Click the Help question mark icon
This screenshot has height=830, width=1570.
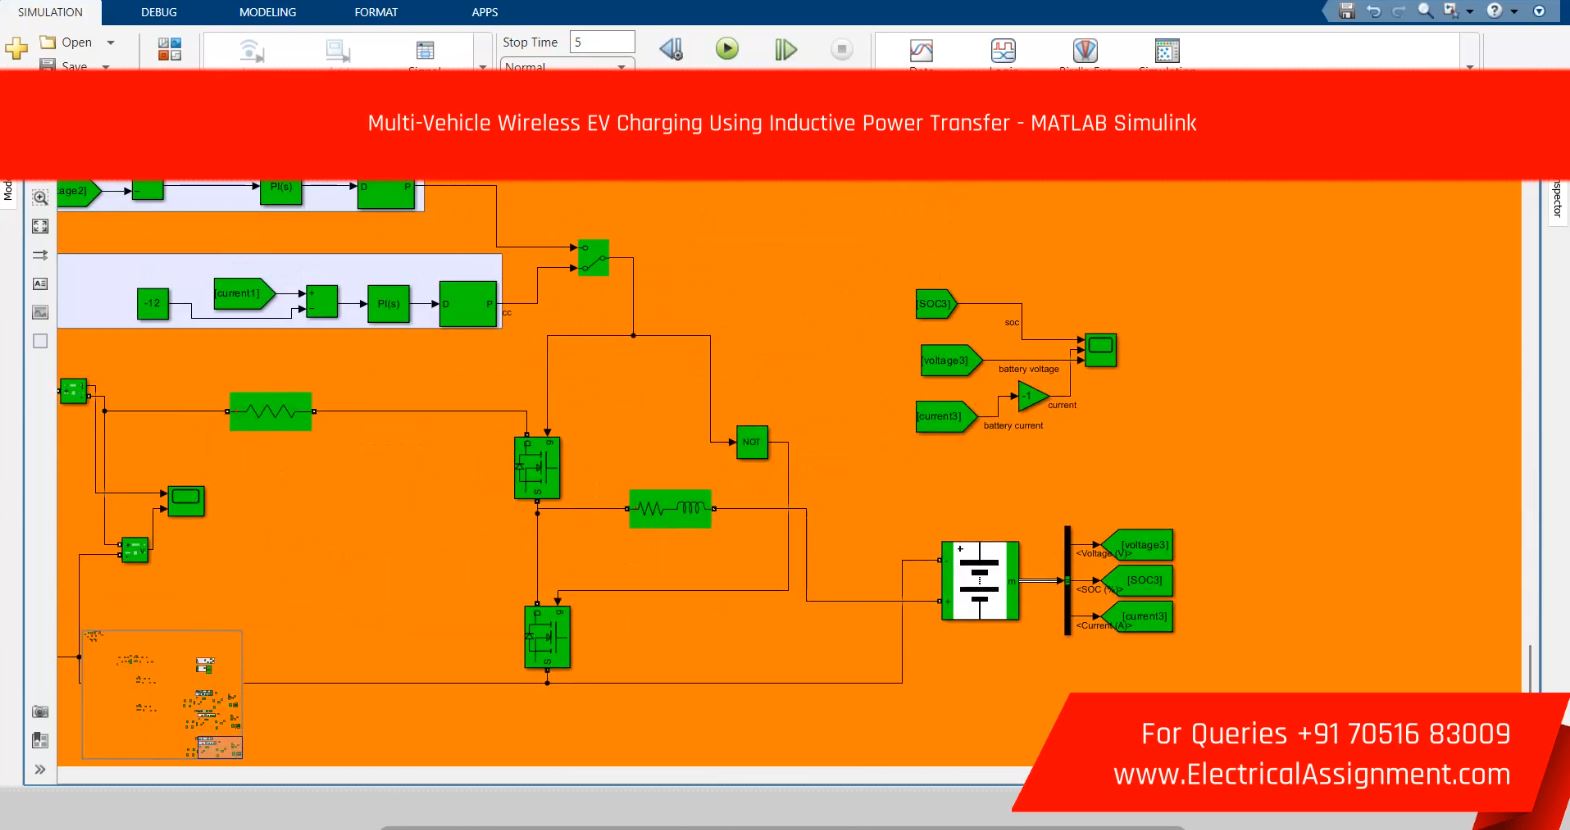click(x=1494, y=11)
